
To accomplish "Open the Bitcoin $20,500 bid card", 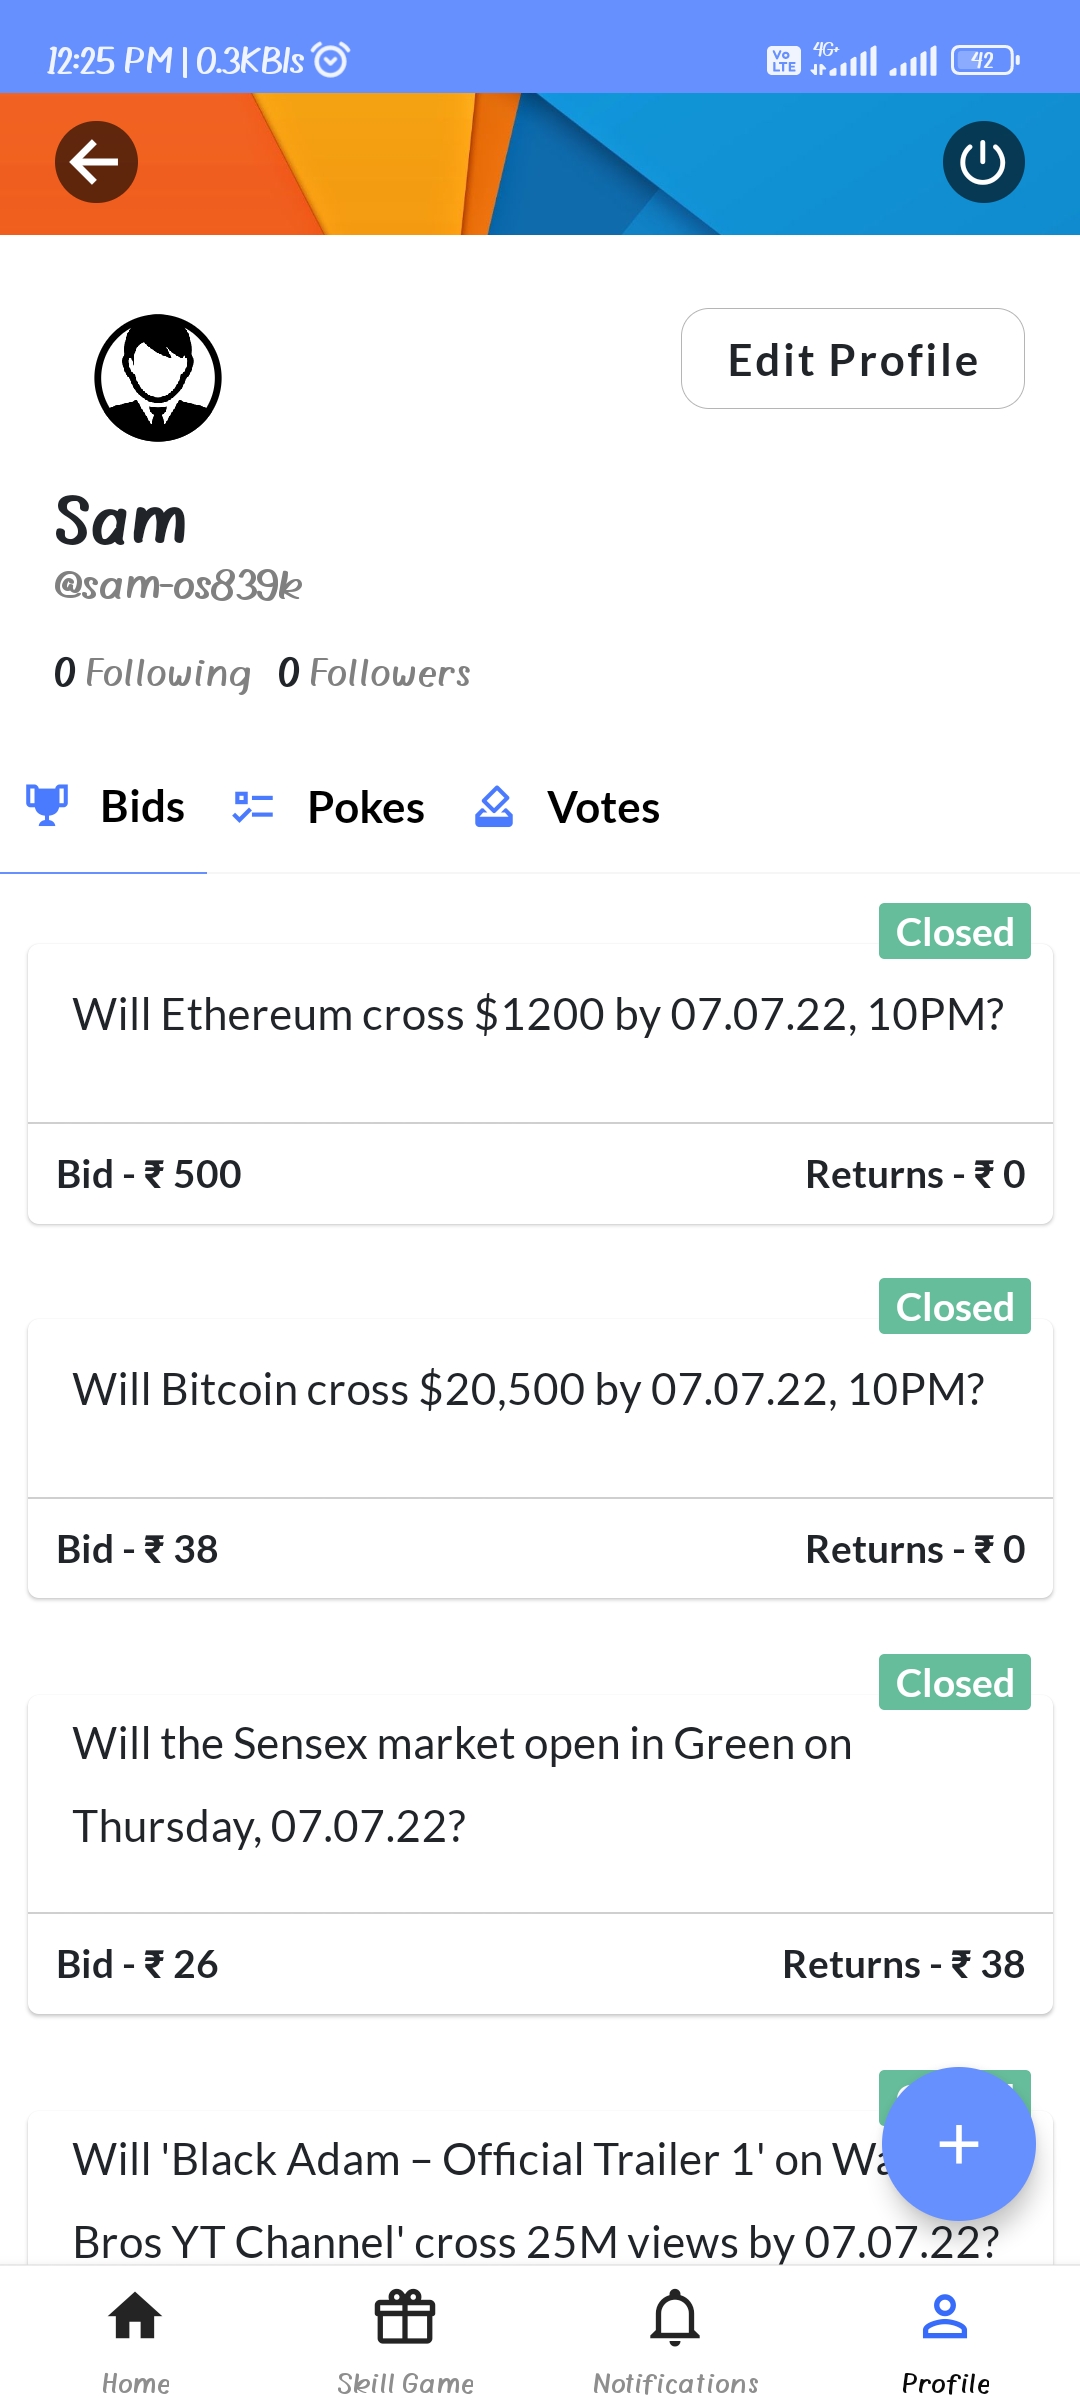I will (540, 1409).
